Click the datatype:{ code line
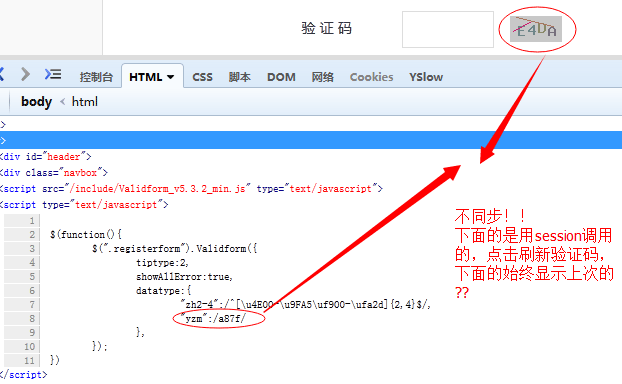 163,291
